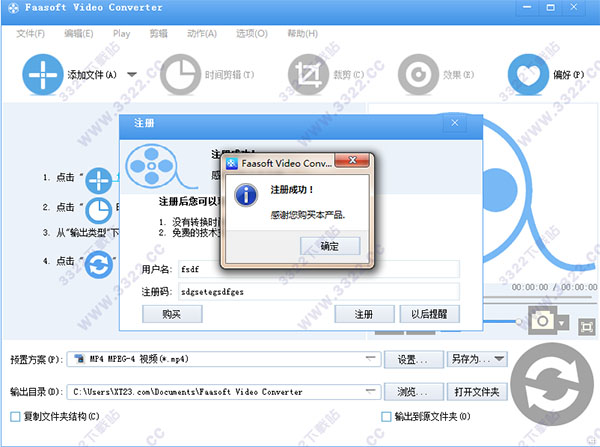Click the Time Trim clock icon

[180, 74]
